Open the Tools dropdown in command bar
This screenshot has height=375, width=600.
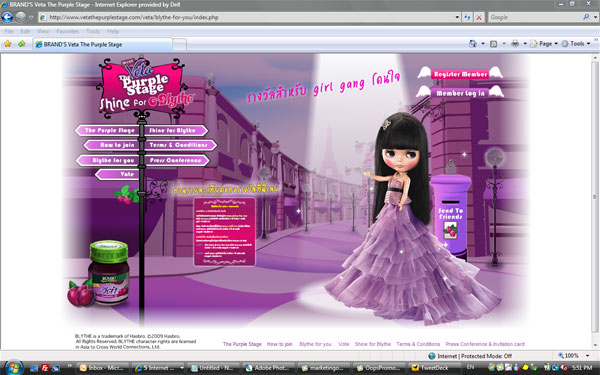click(576, 44)
